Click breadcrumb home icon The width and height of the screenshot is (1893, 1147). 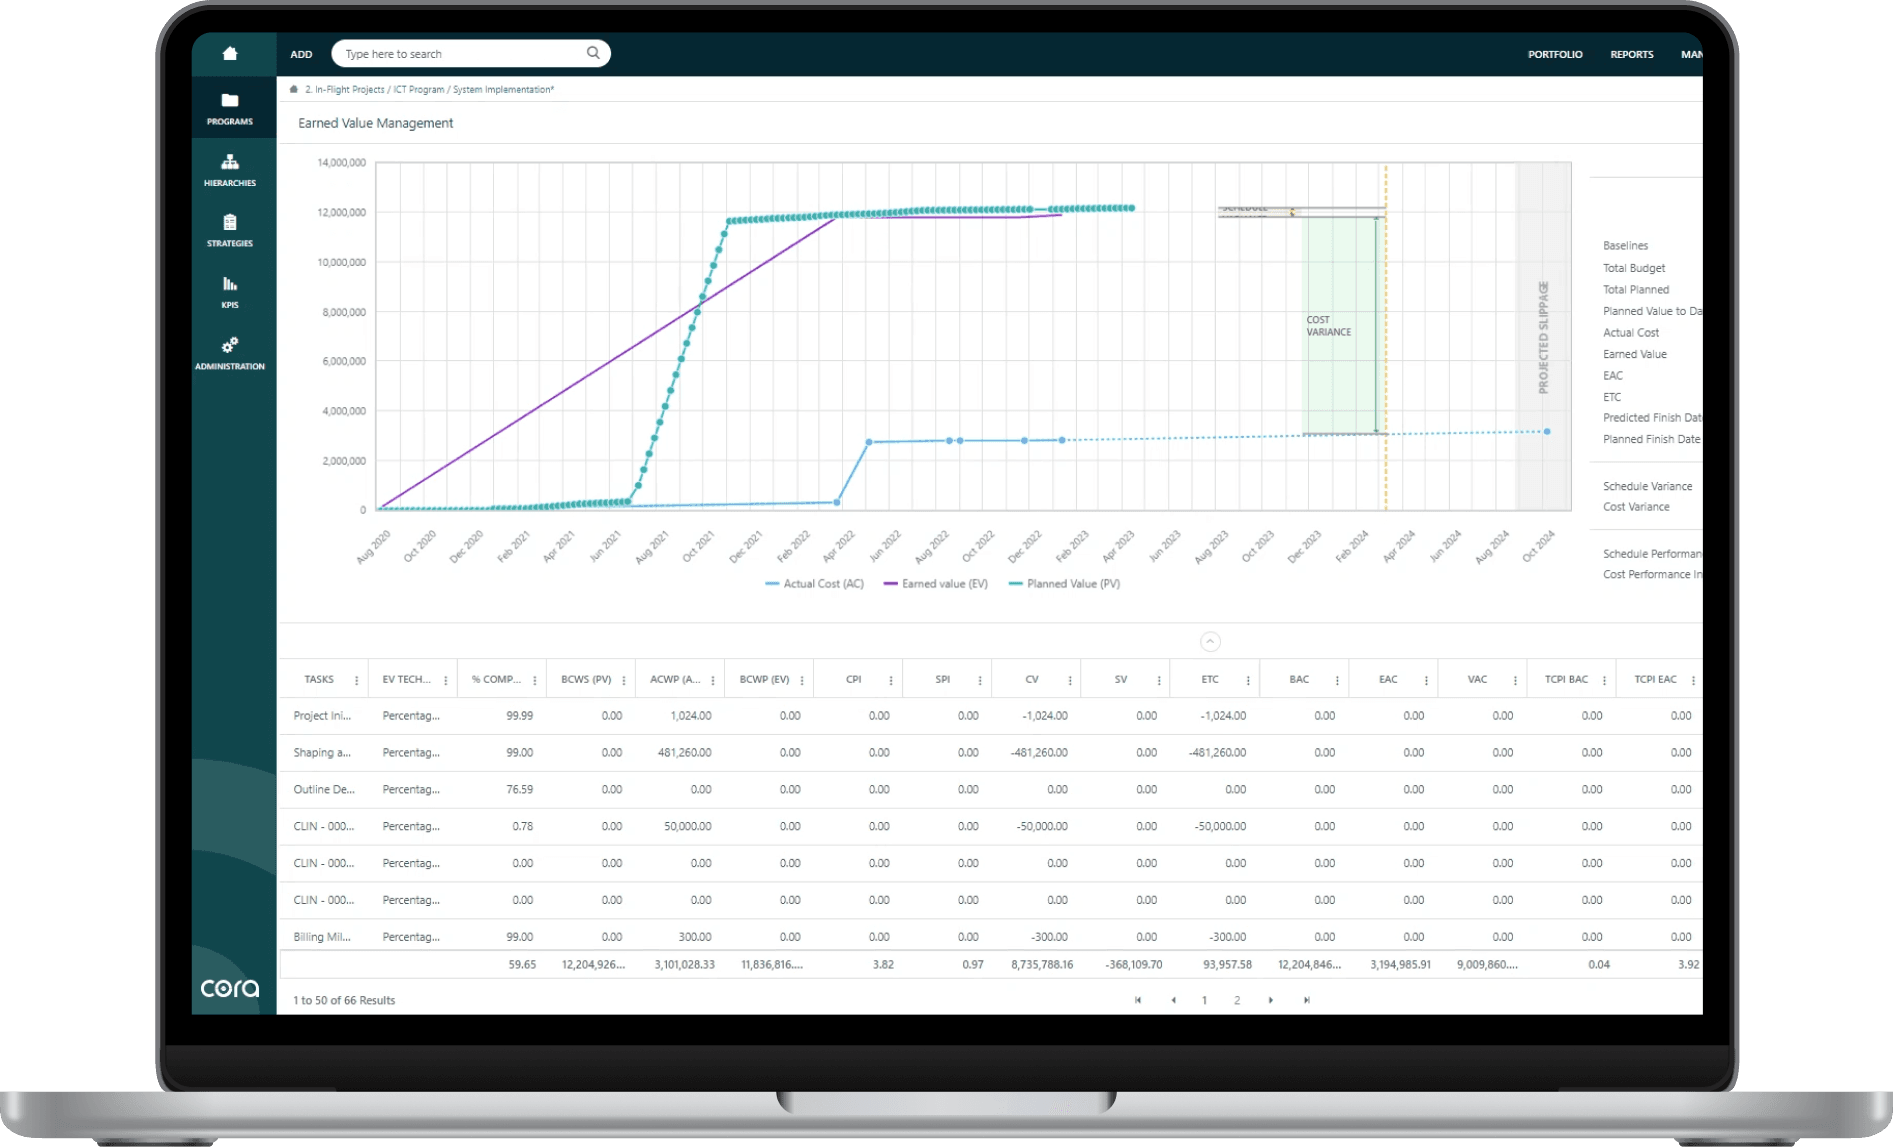tap(294, 89)
